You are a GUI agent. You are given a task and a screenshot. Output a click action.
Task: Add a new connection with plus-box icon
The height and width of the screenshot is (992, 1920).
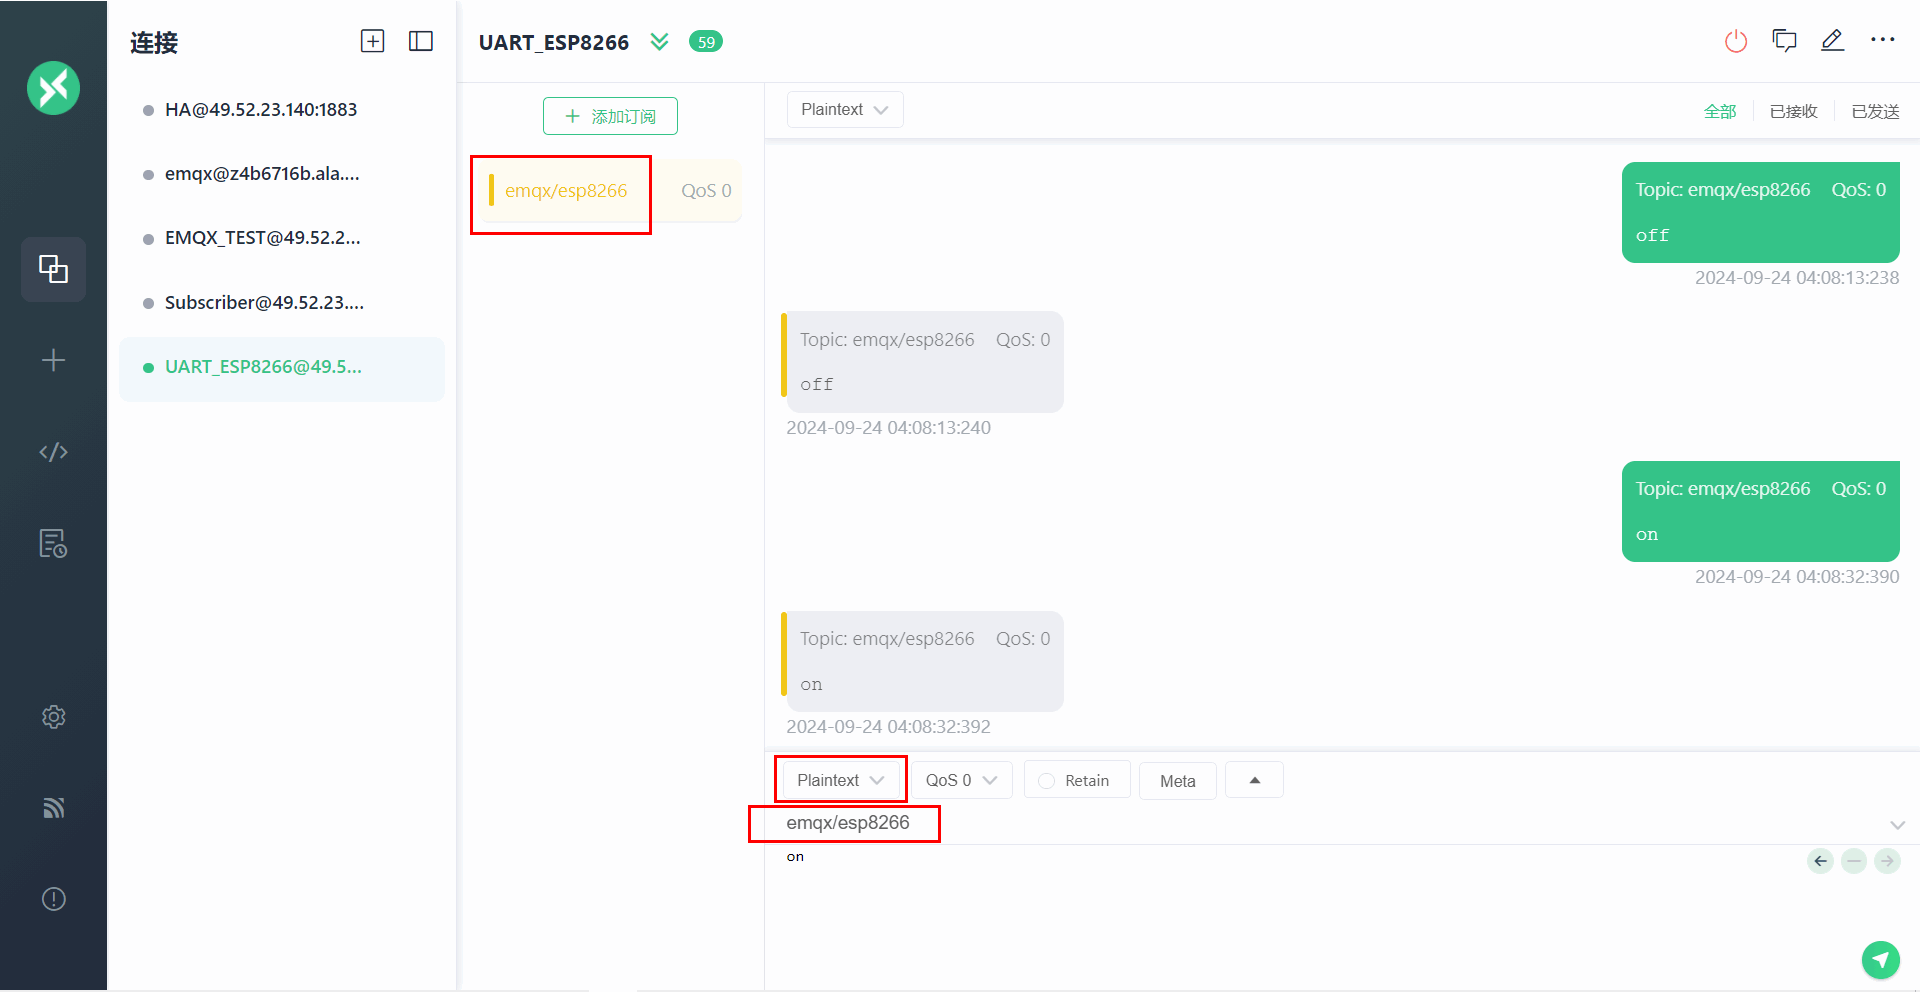372,41
